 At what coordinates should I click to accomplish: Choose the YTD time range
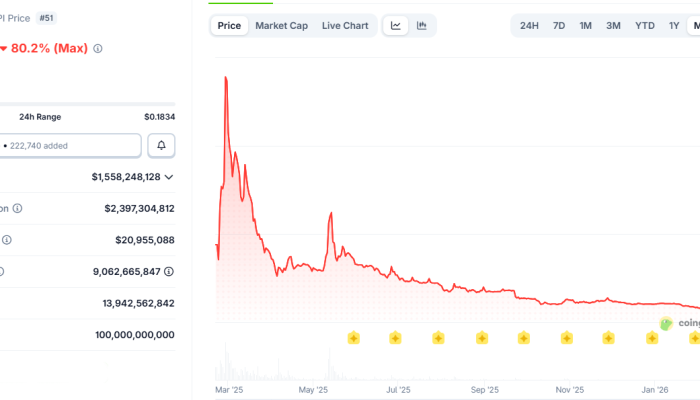(x=645, y=25)
